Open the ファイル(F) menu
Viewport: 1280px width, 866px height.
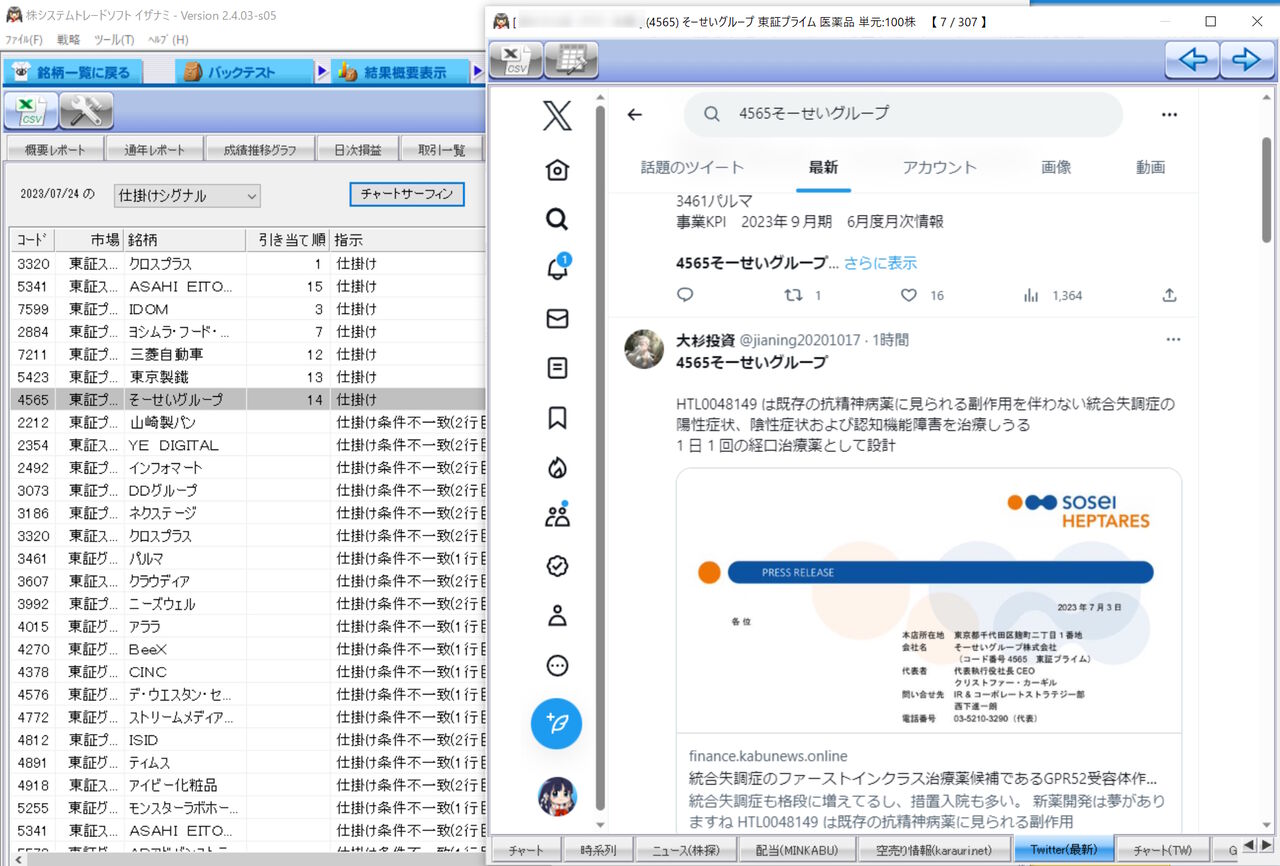click(x=23, y=39)
